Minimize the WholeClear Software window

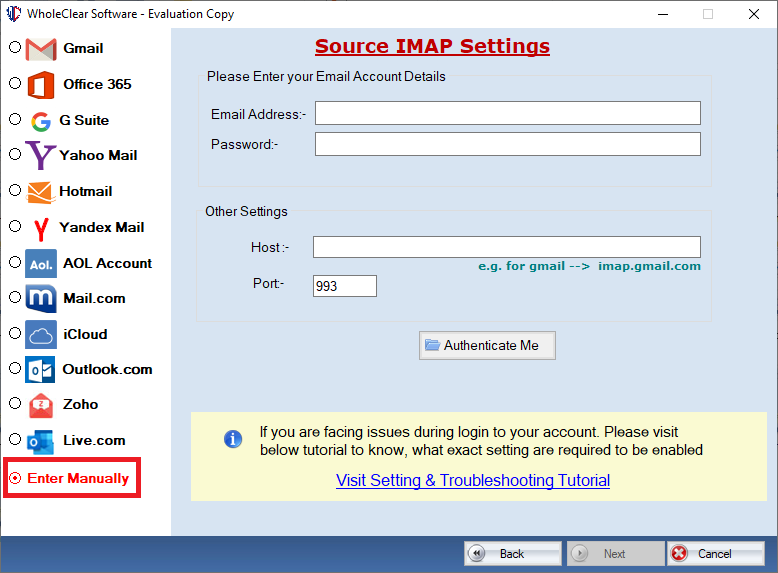coord(663,14)
